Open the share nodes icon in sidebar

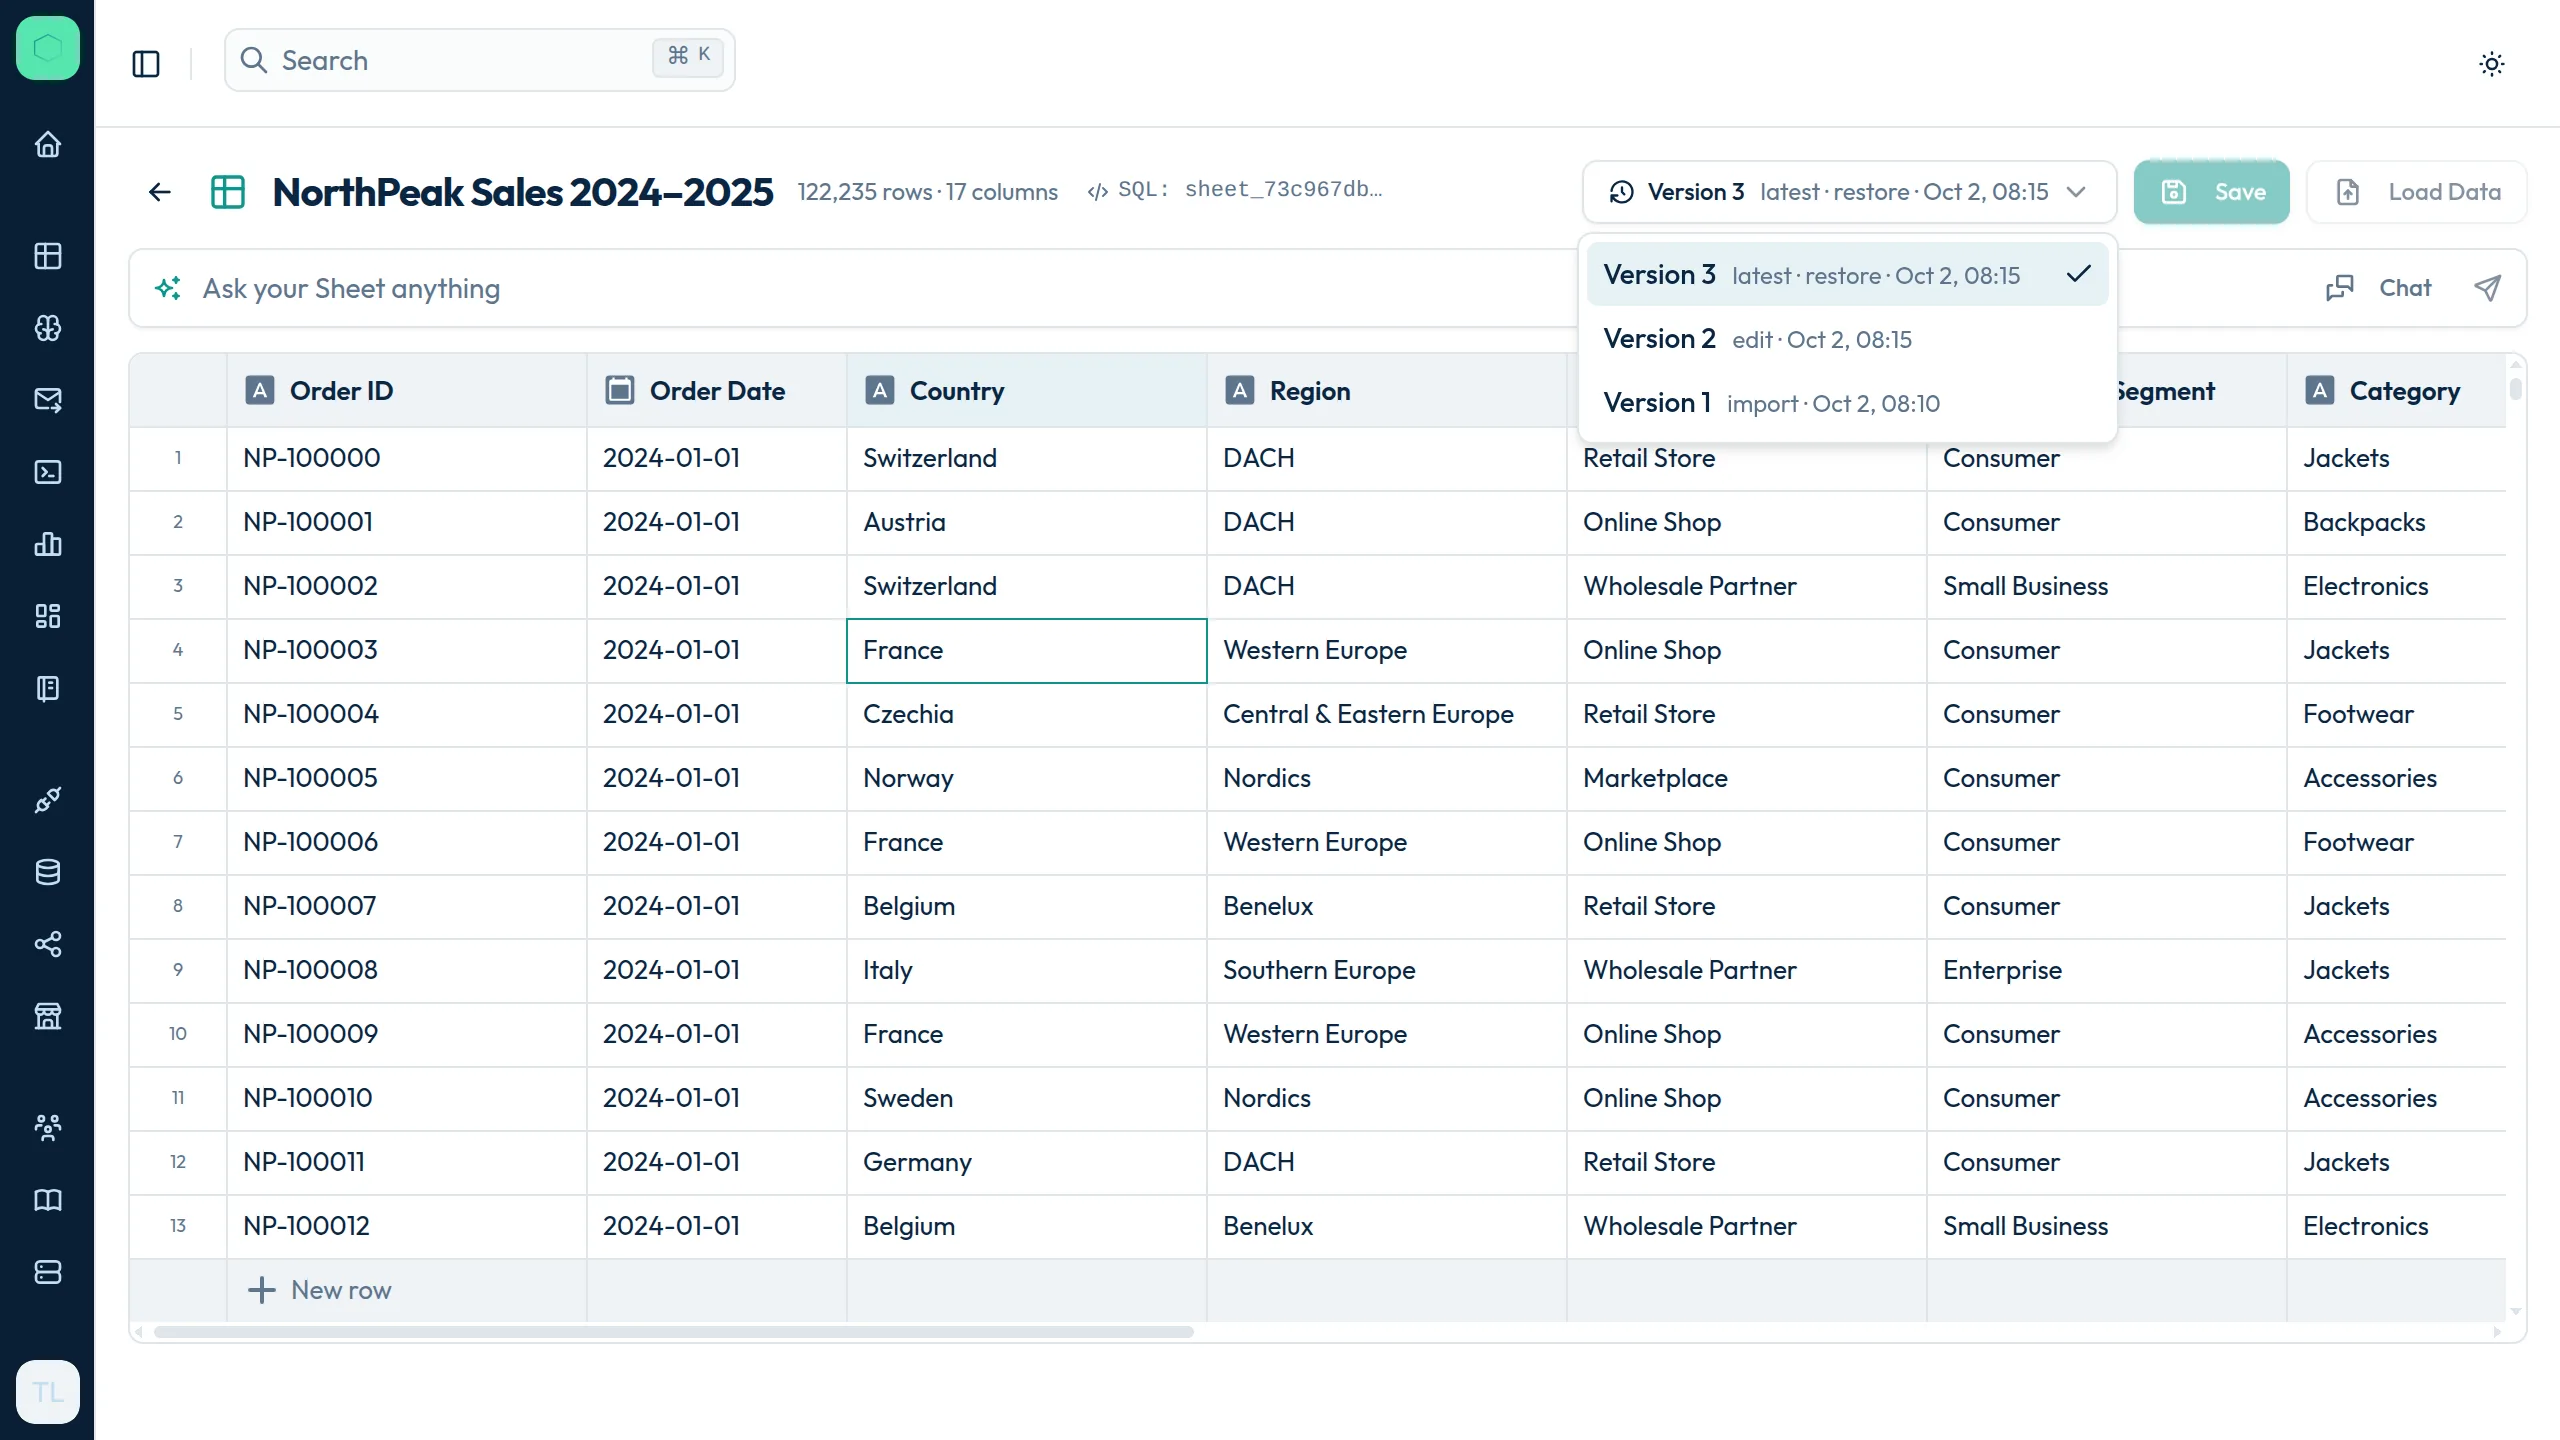point(47,944)
